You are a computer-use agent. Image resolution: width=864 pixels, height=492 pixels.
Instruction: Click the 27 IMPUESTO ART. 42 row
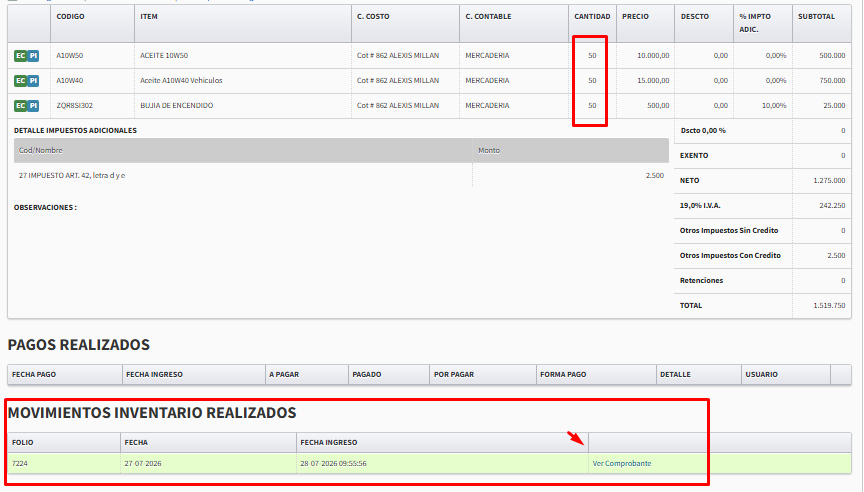[341, 175]
